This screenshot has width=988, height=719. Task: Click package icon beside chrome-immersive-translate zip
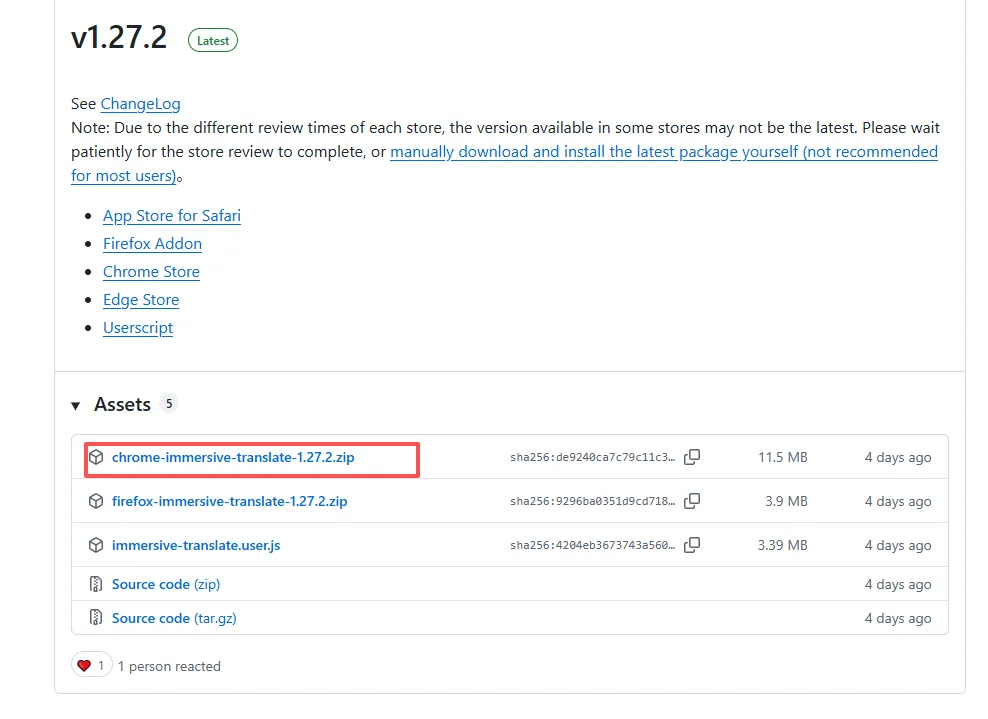(96, 457)
